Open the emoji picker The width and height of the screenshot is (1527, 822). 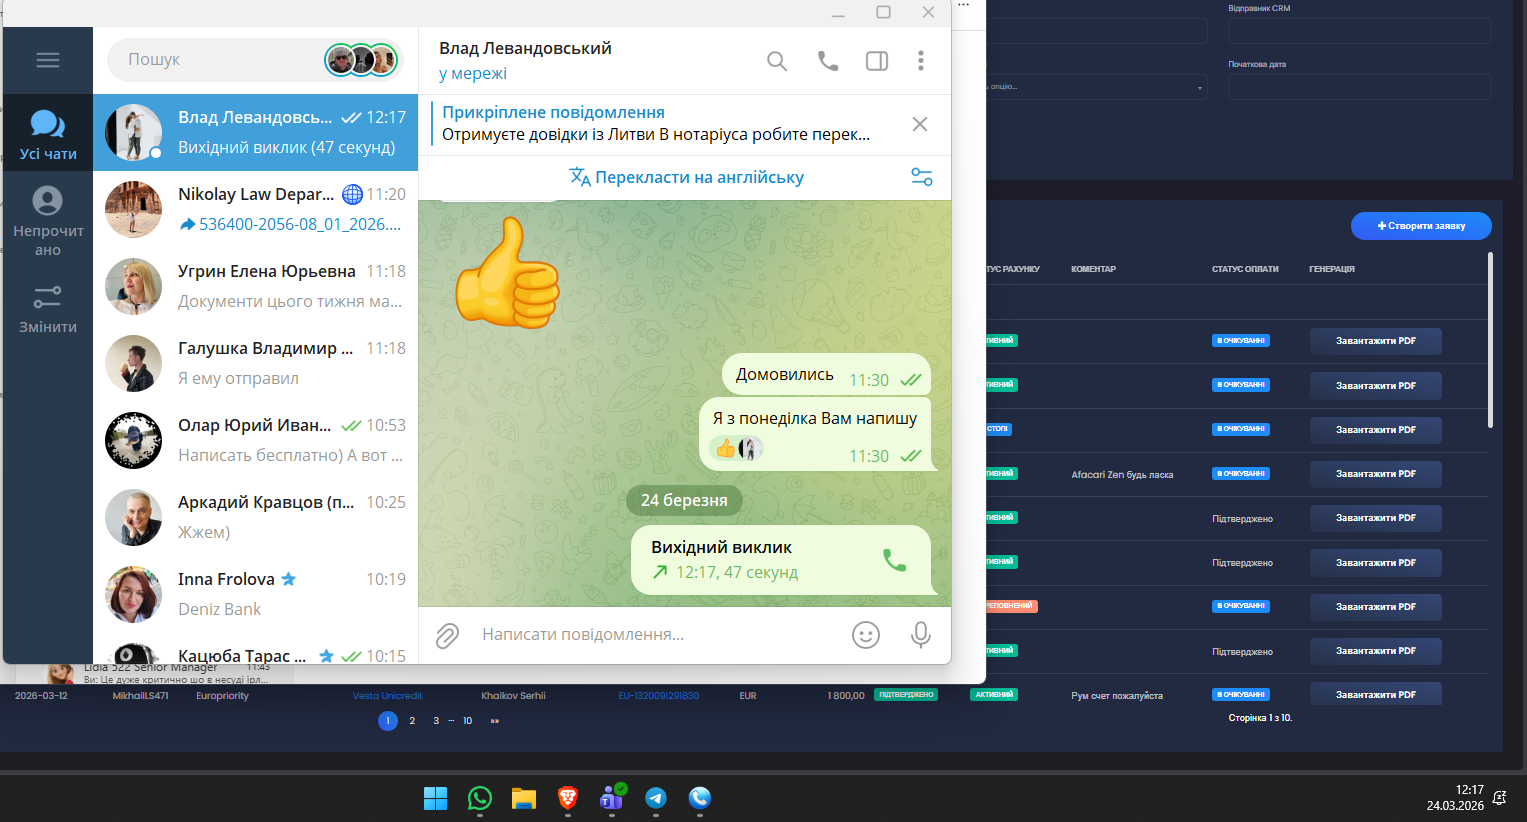tap(866, 635)
